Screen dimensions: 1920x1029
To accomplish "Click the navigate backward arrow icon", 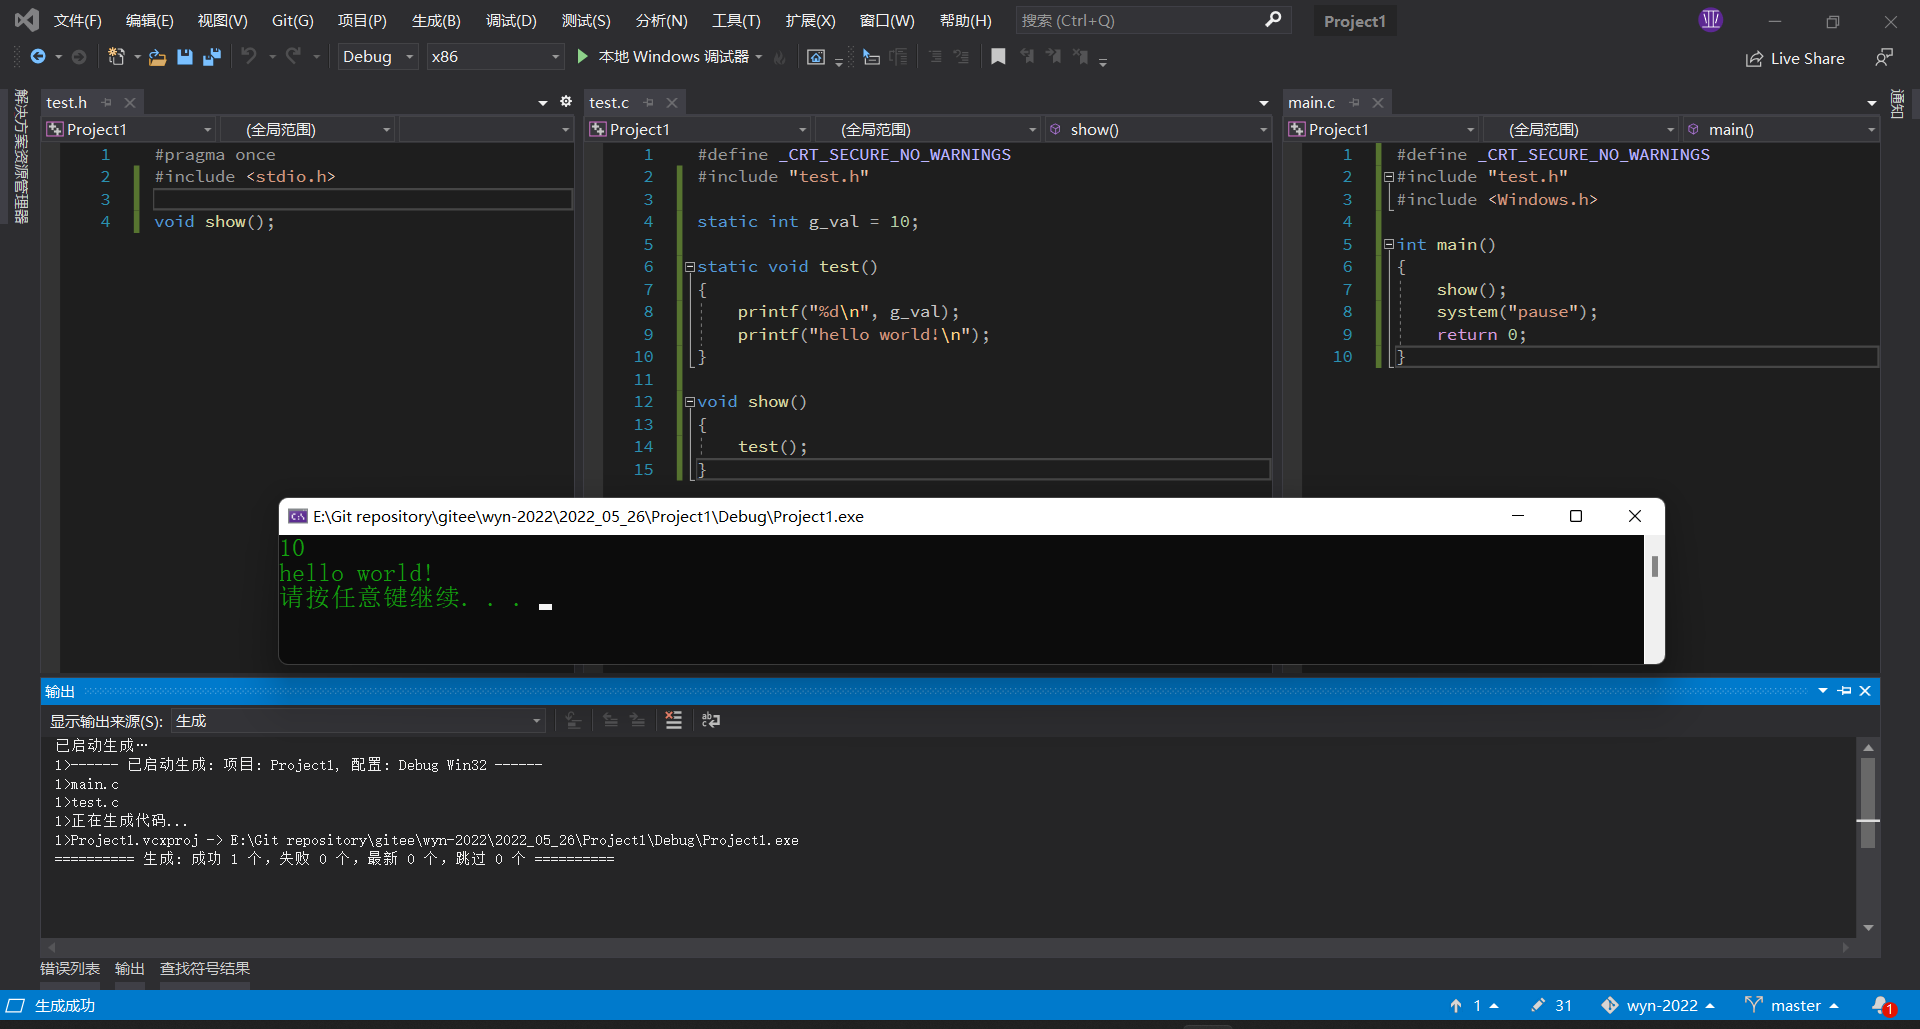I will 38,57.
